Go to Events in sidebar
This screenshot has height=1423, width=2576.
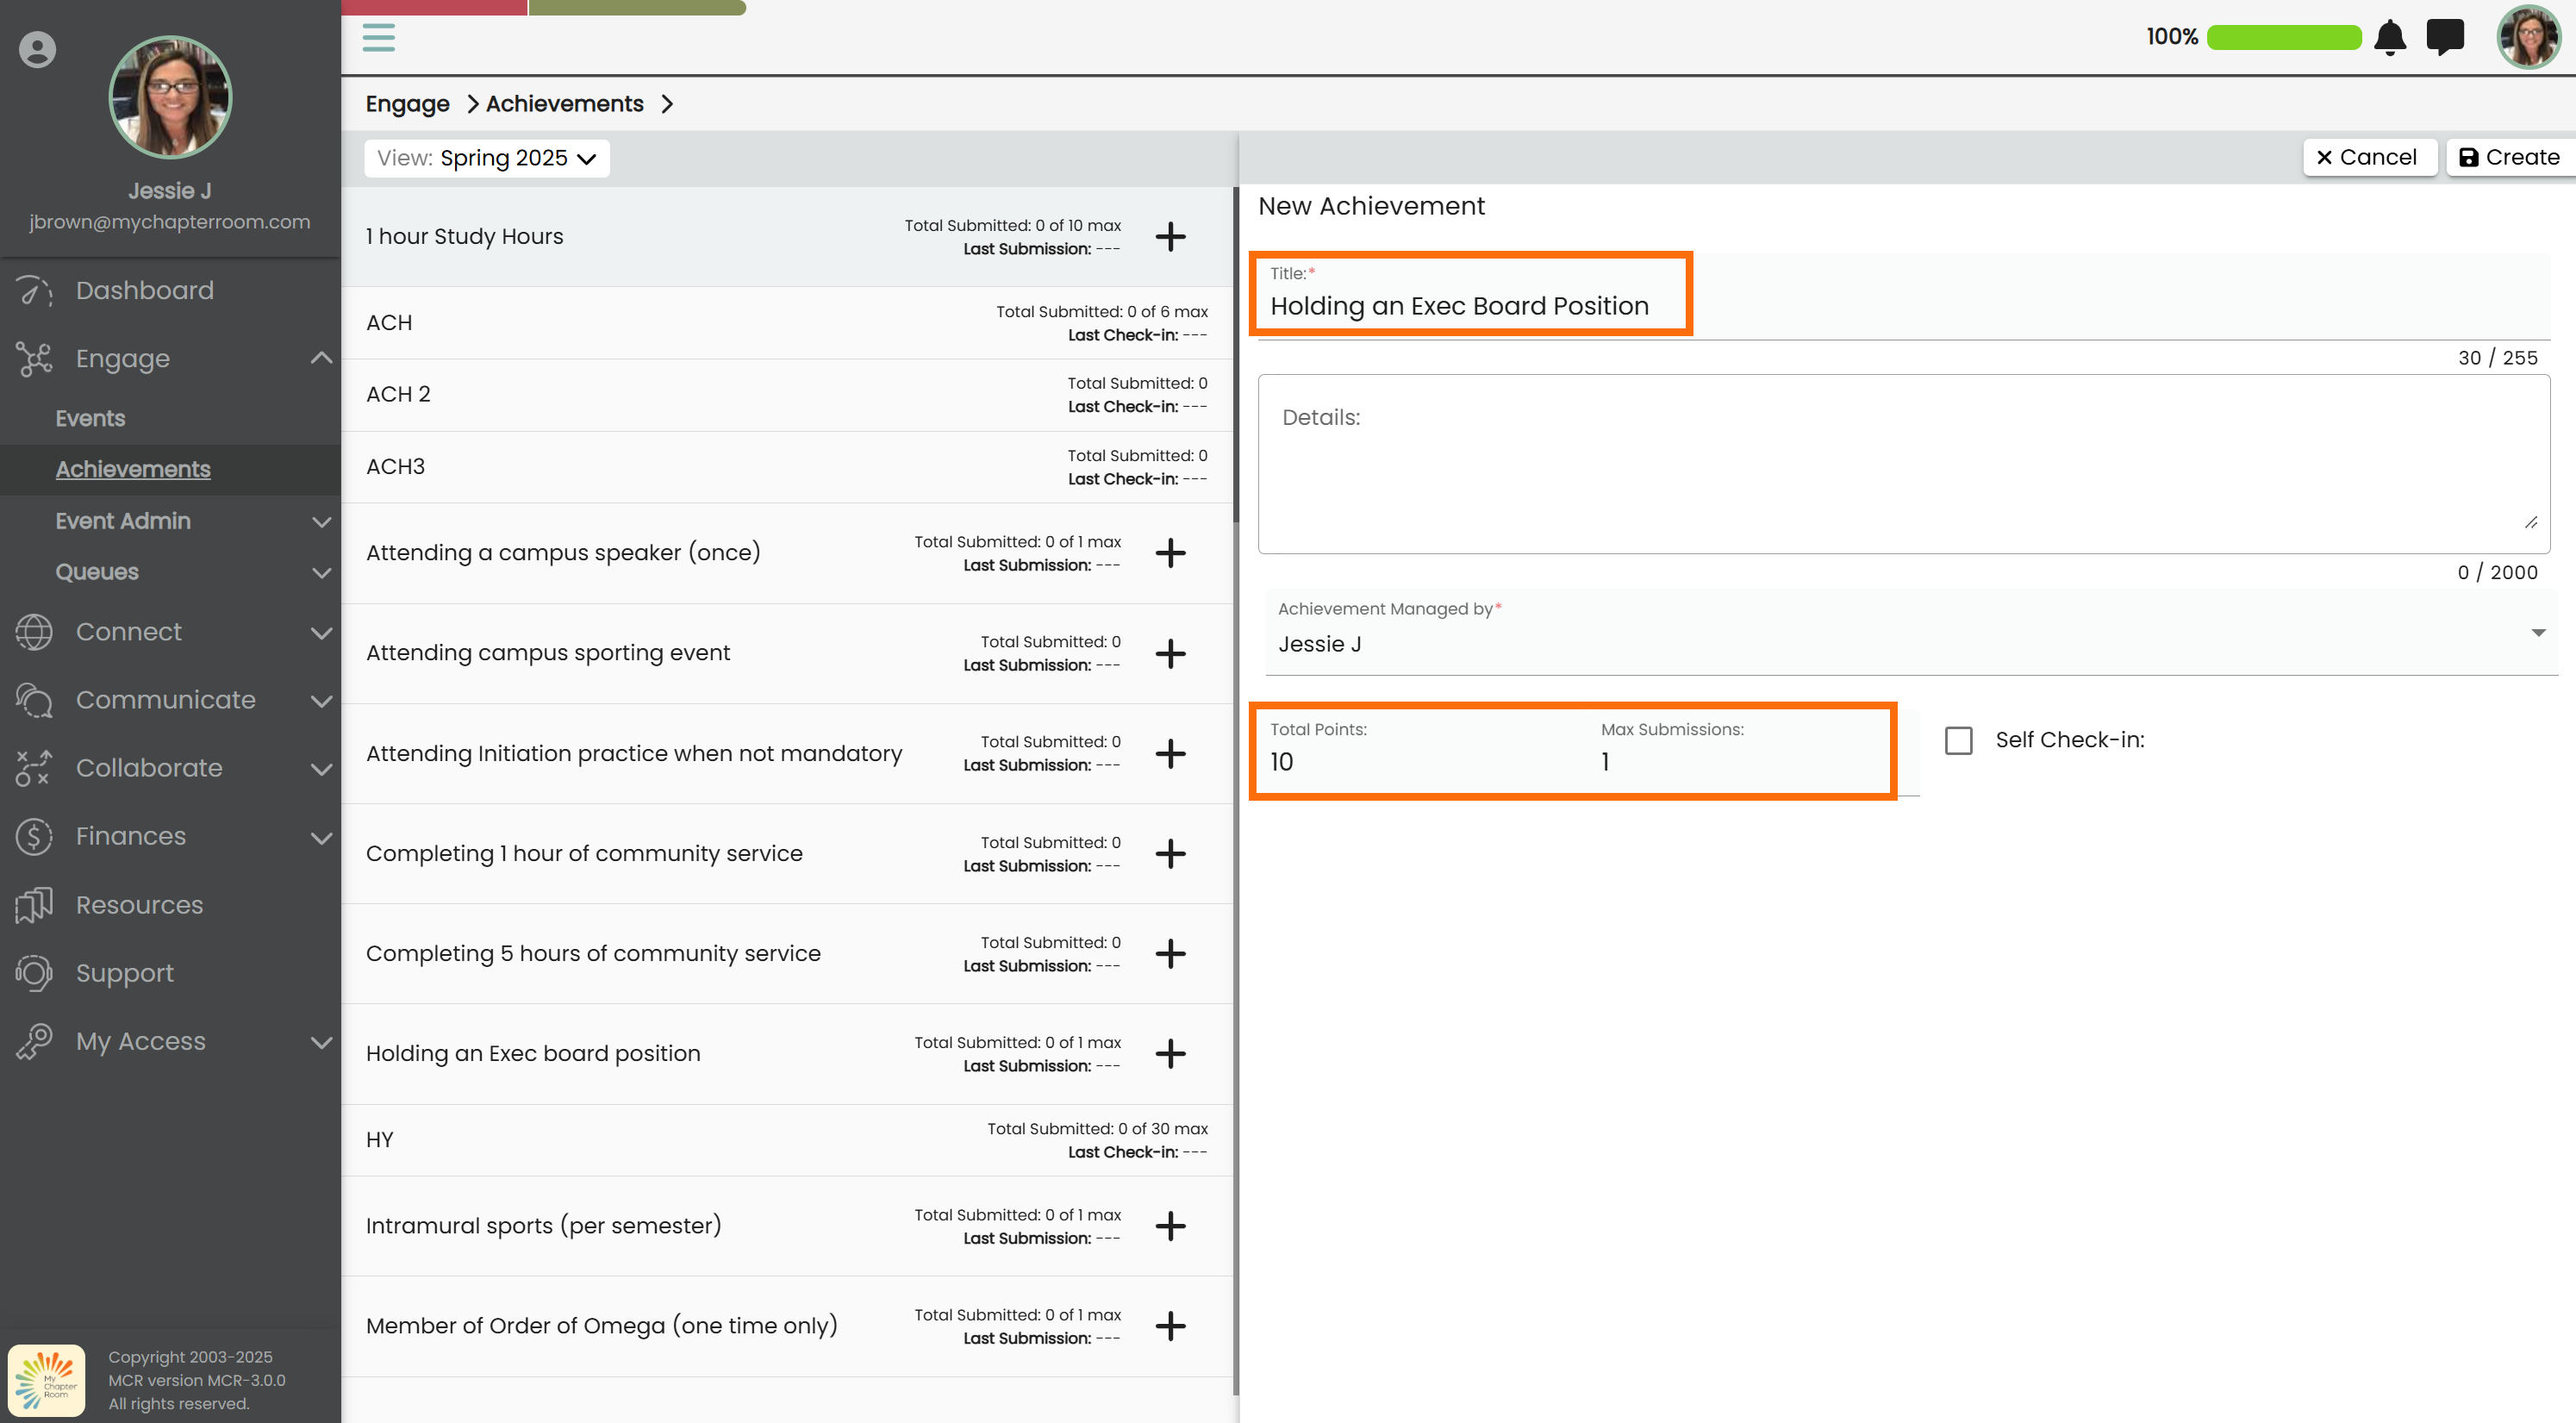90,418
